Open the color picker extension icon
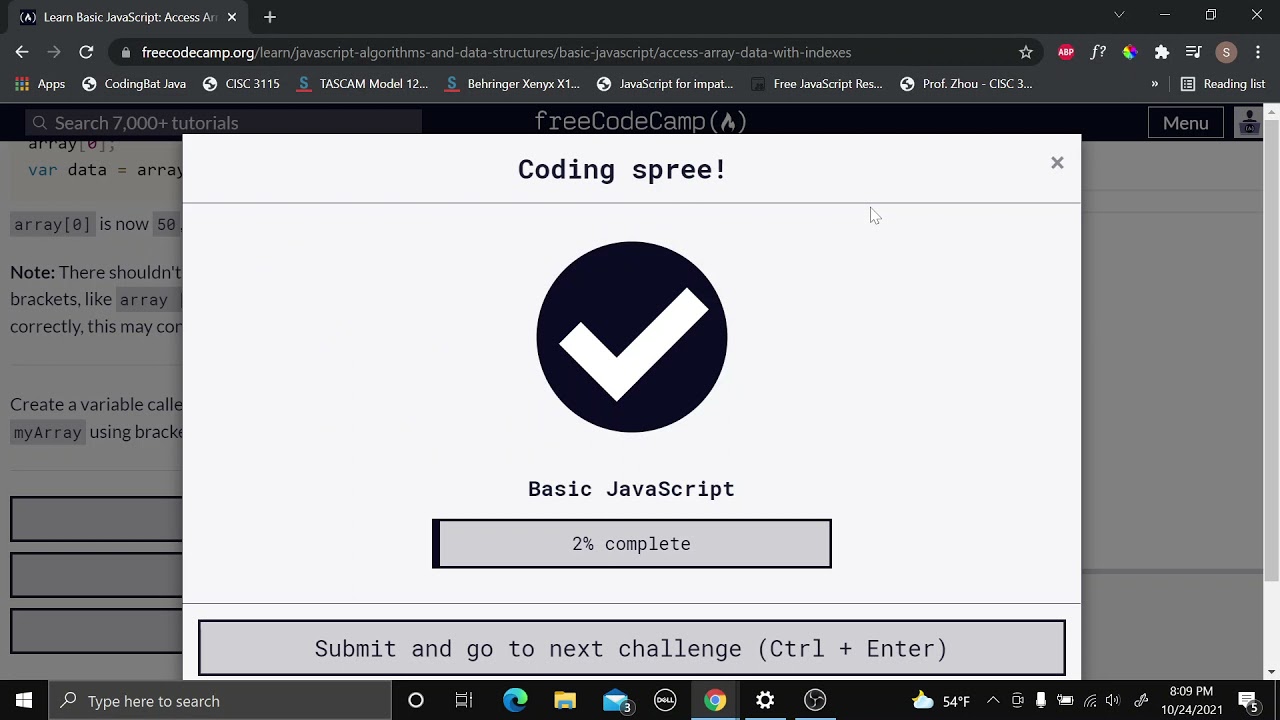Viewport: 1280px width, 720px height. (x=1130, y=52)
